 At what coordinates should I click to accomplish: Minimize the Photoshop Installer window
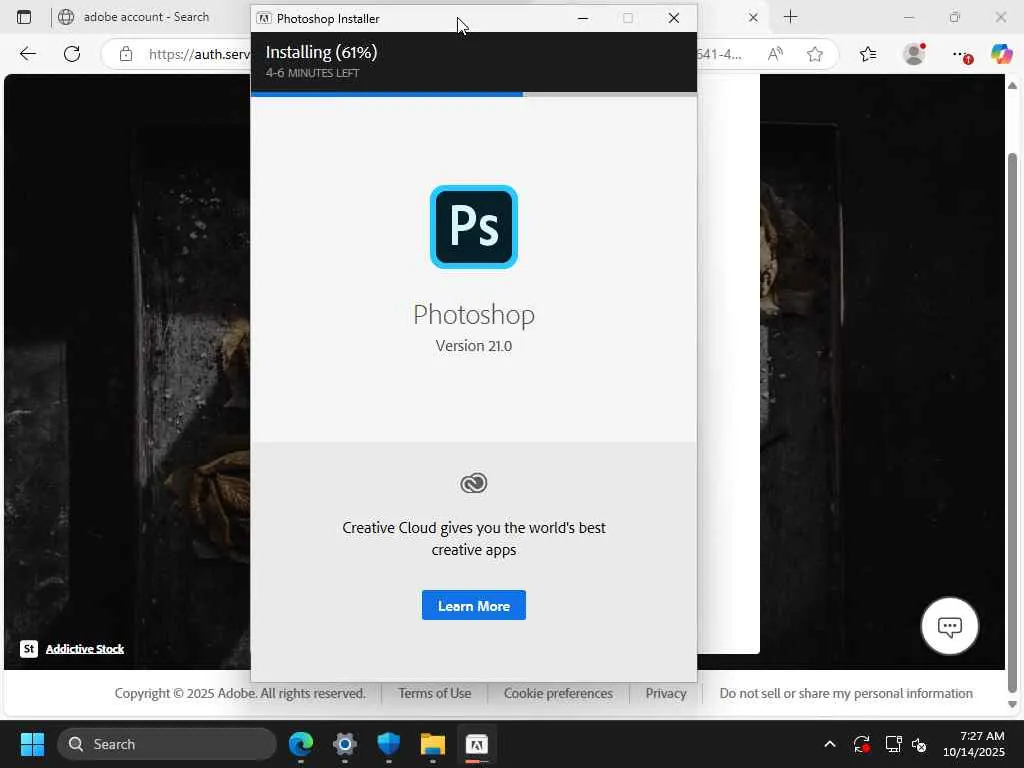coord(583,18)
